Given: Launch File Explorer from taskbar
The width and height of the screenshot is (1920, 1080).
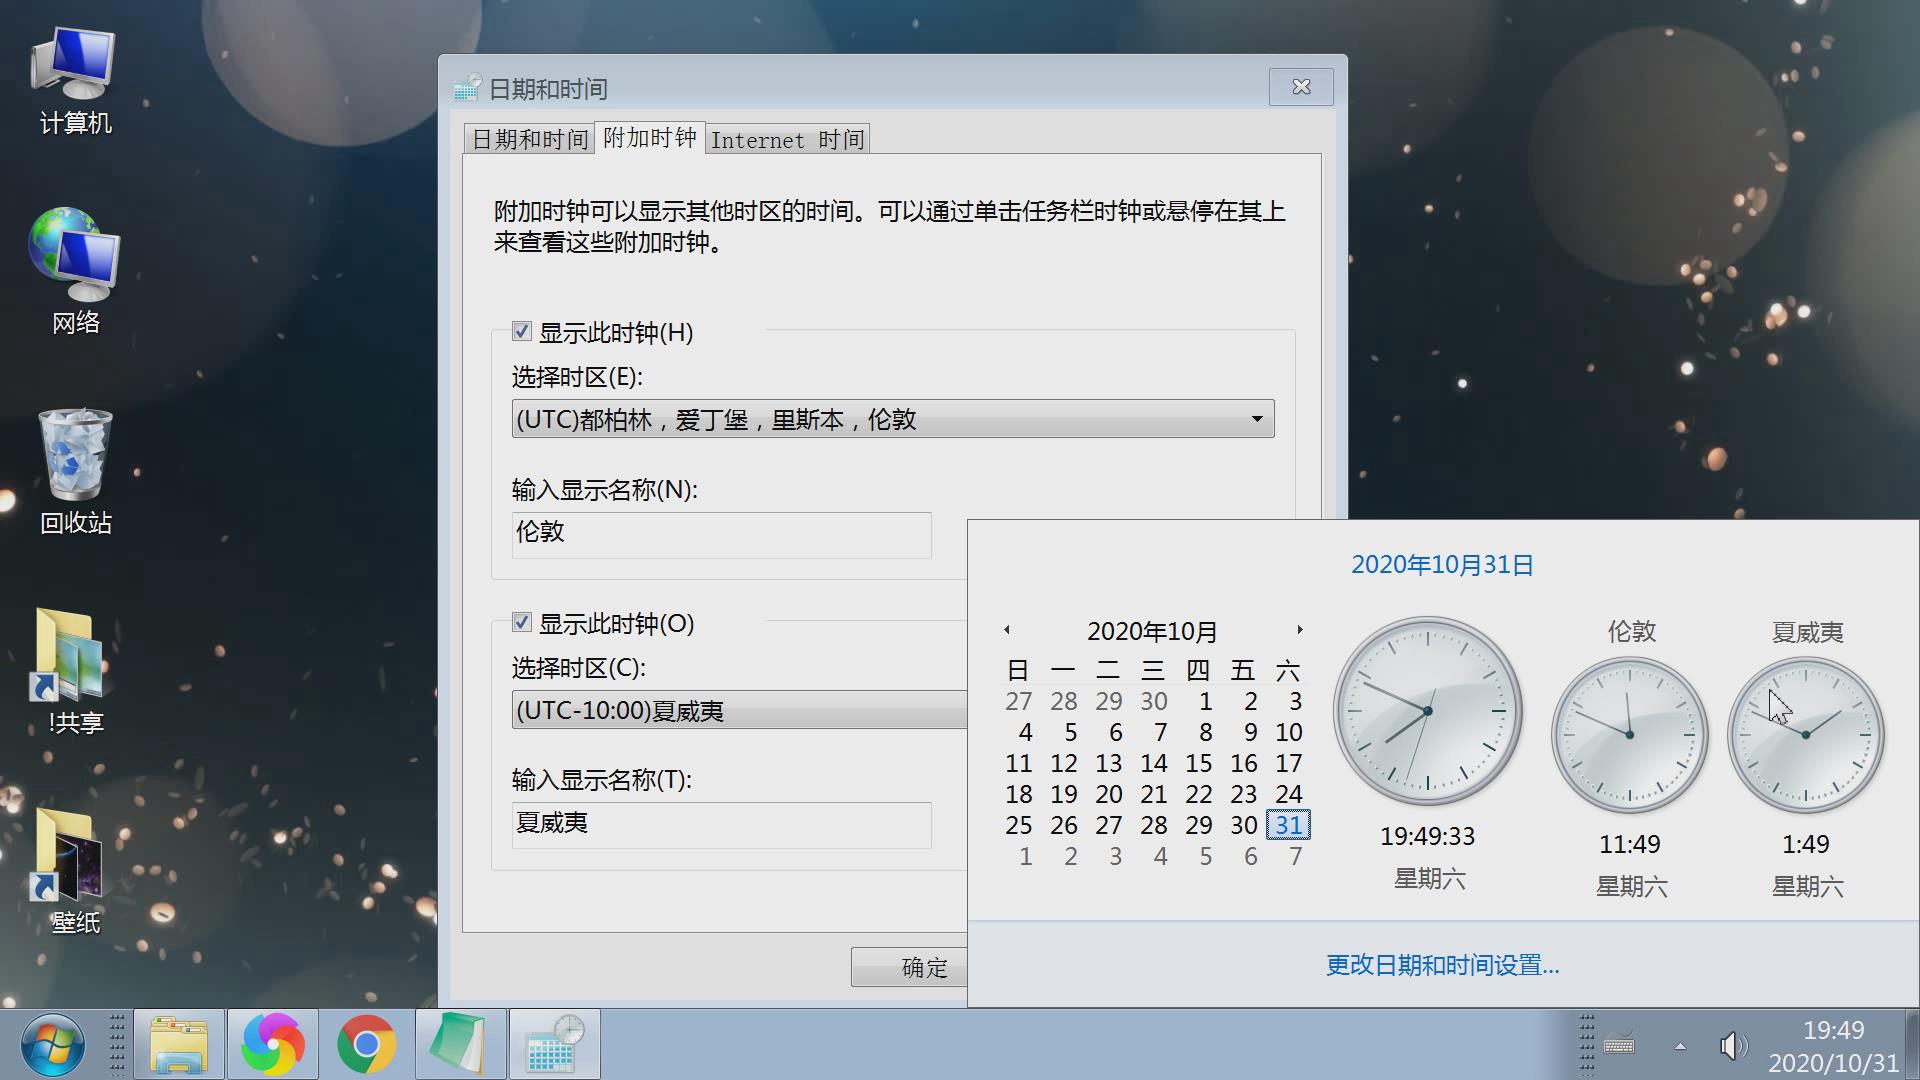Looking at the screenshot, I should tap(179, 1045).
